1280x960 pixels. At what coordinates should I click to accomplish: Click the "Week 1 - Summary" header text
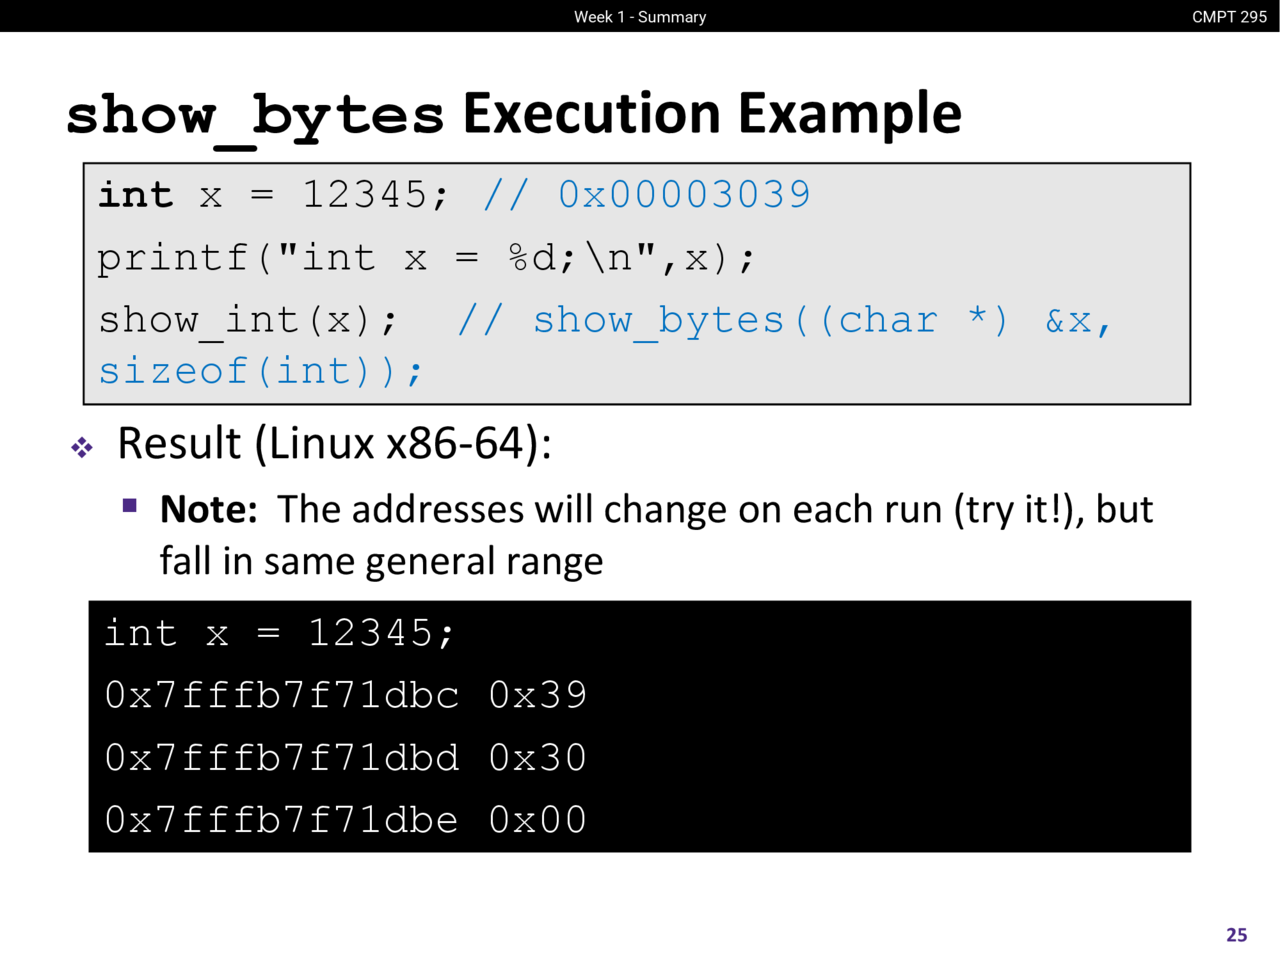click(640, 16)
